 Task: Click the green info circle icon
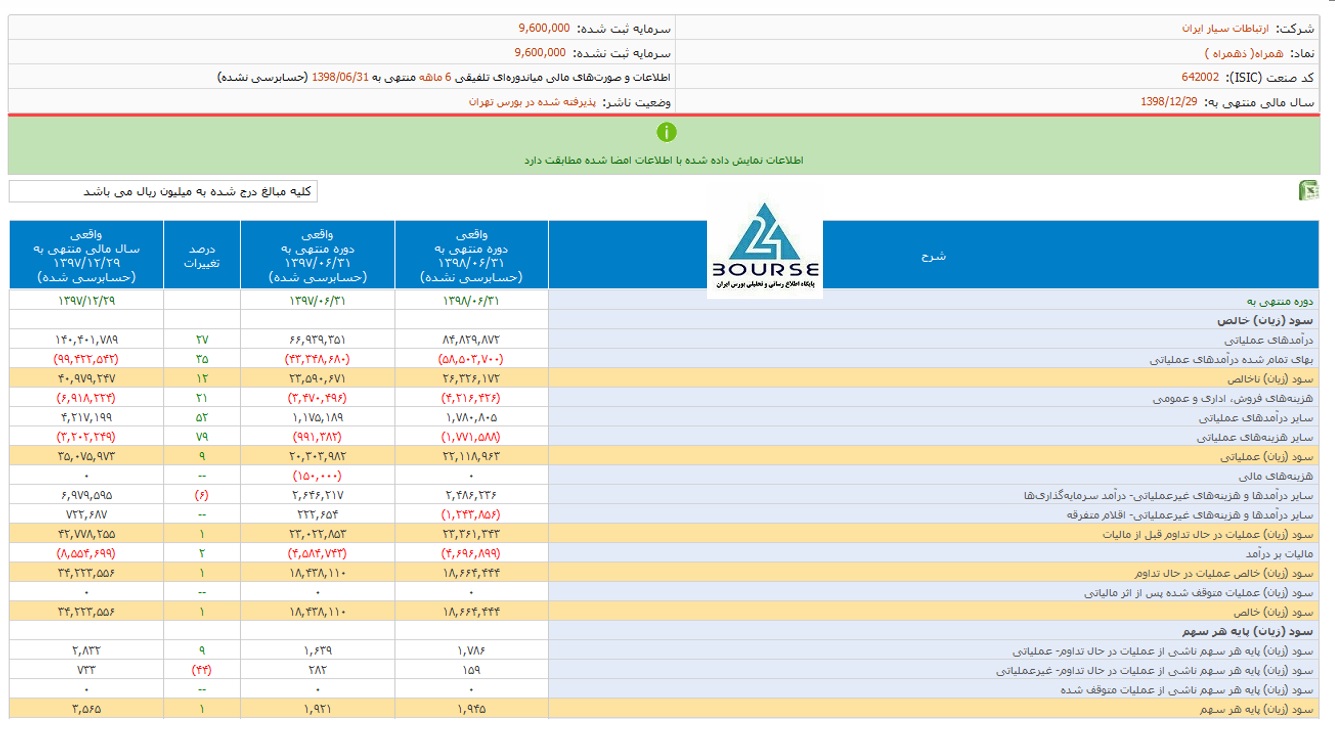point(667,132)
